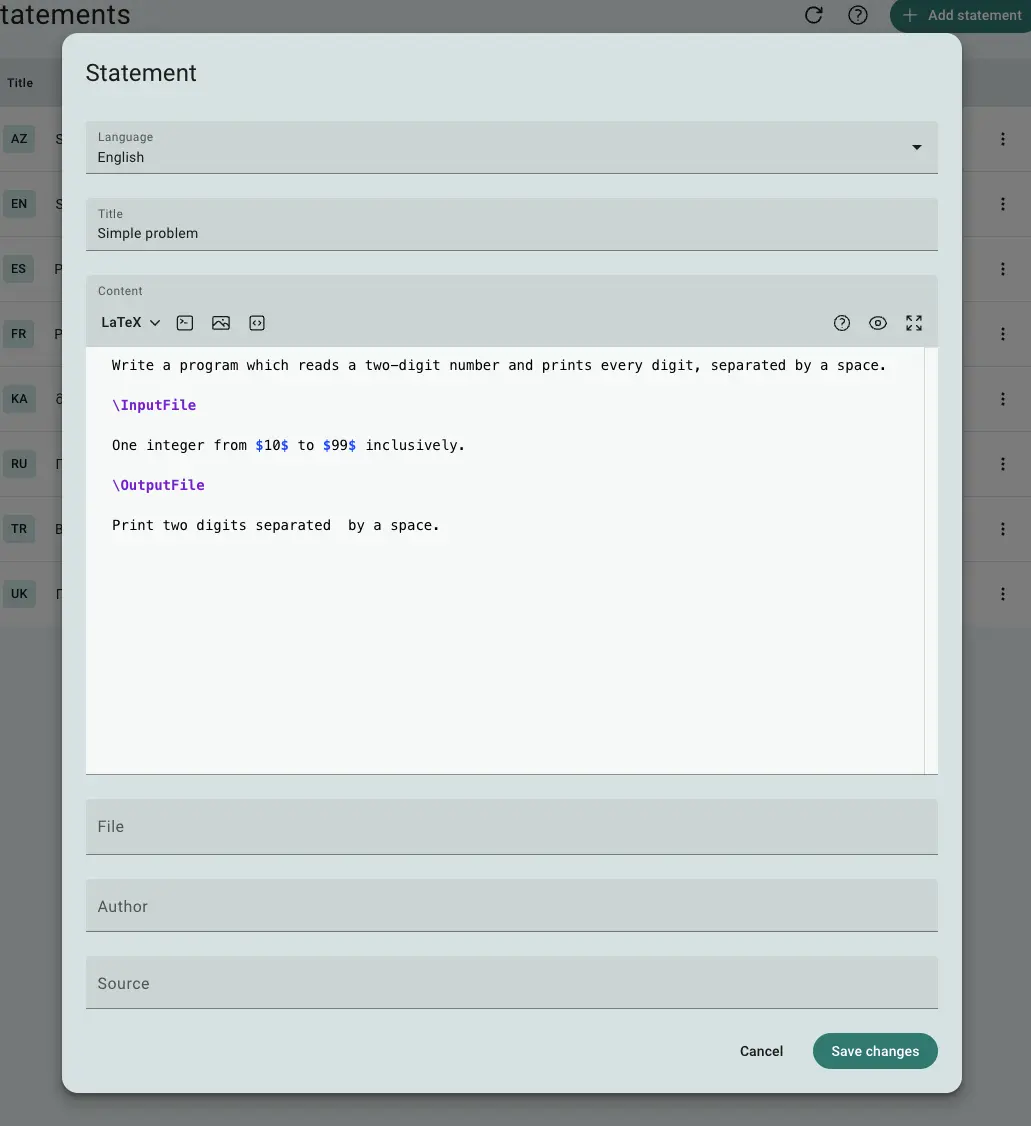Select the terminal snippet icon in editor toolbar

click(x=184, y=322)
